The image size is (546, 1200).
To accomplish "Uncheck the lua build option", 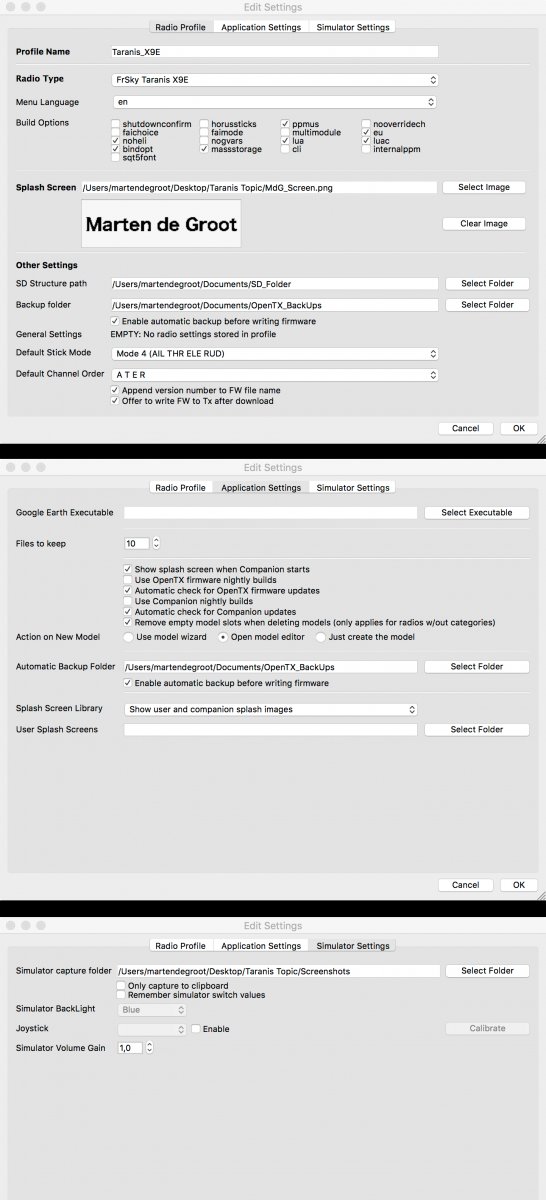I will [285, 141].
